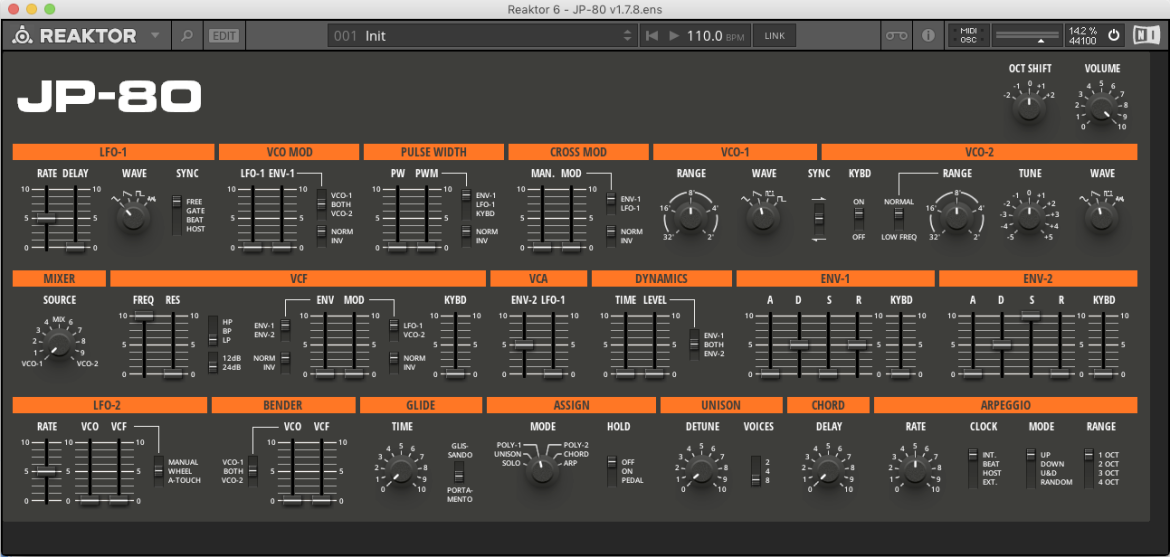Click the MIXER SOURCE knob
The height and width of the screenshot is (557, 1170).
(58, 343)
